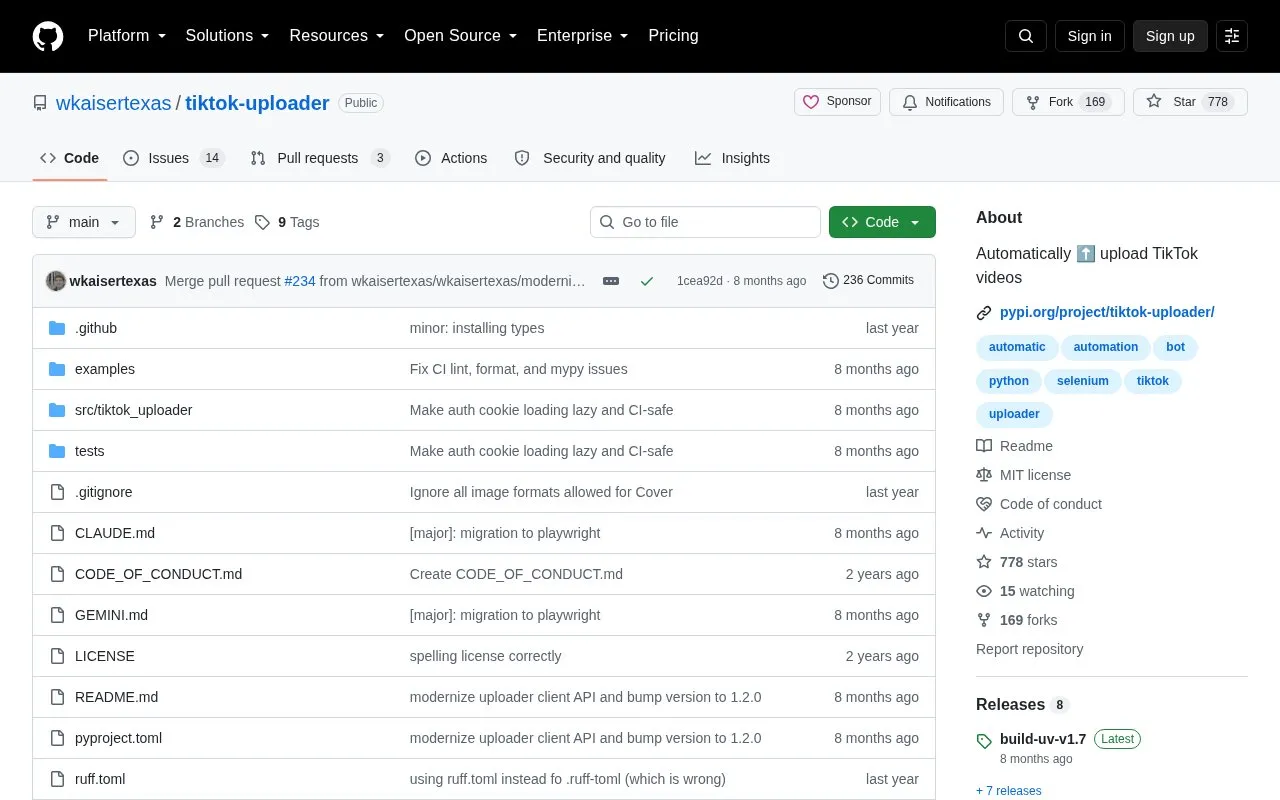Expand the Platform menu
The height and width of the screenshot is (800, 1280).
[127, 36]
